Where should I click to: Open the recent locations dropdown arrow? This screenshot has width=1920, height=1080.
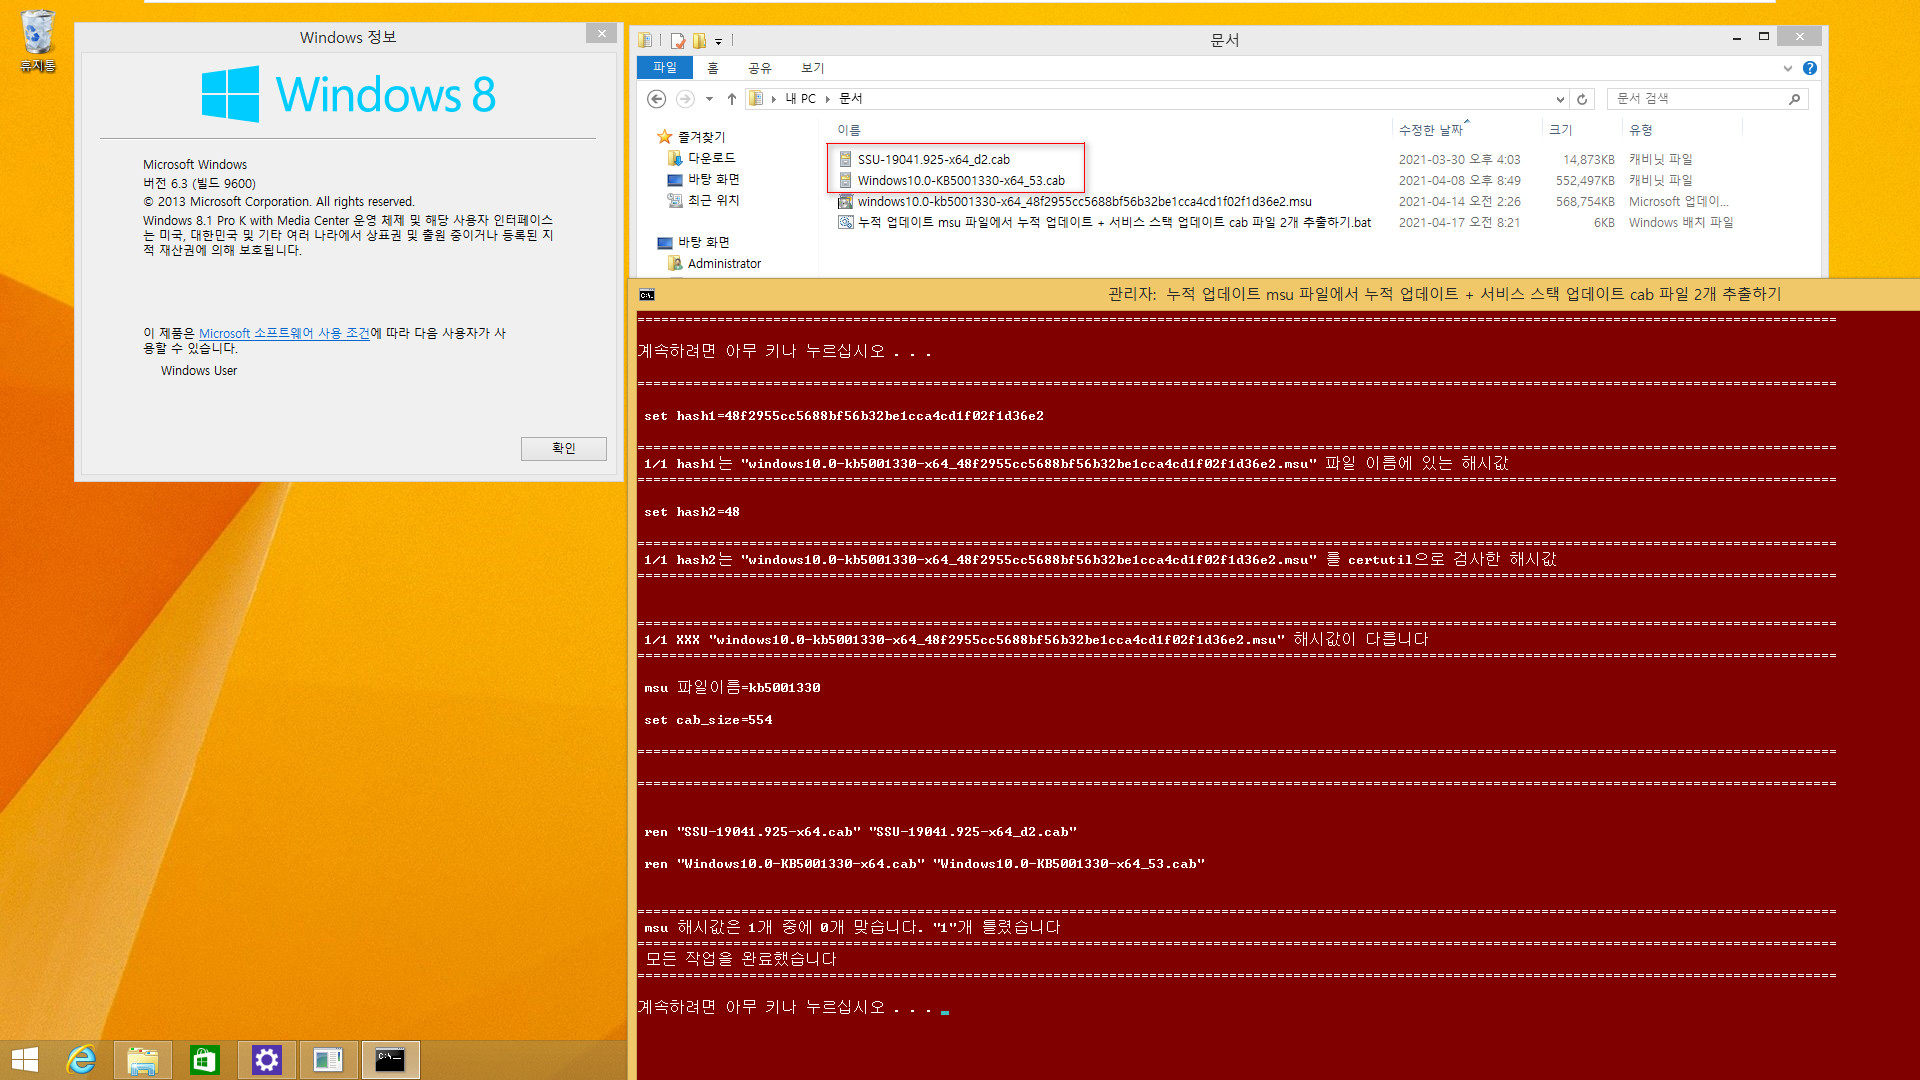pyautogui.click(x=709, y=98)
